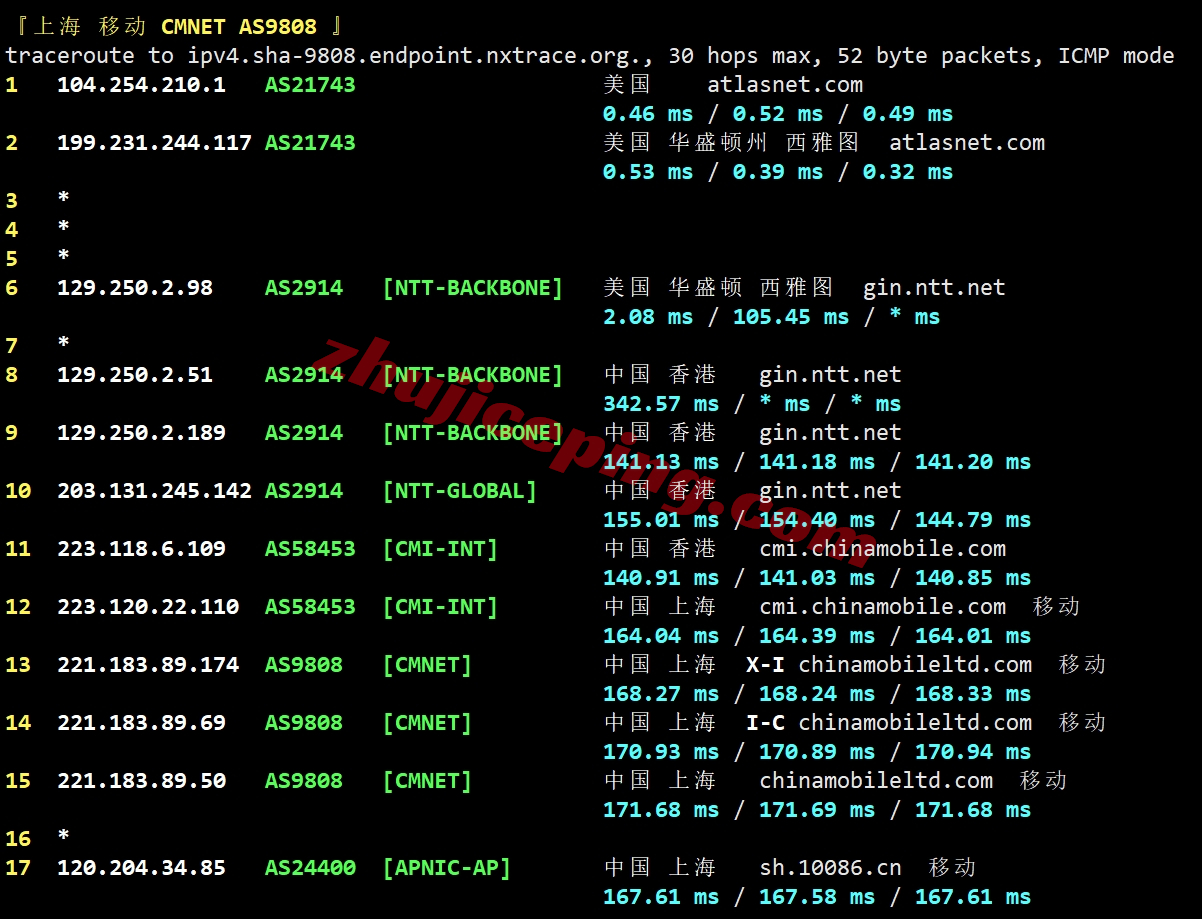Image resolution: width=1202 pixels, height=919 pixels.
Task: Click the text "30 hops max"
Action: coord(740,56)
